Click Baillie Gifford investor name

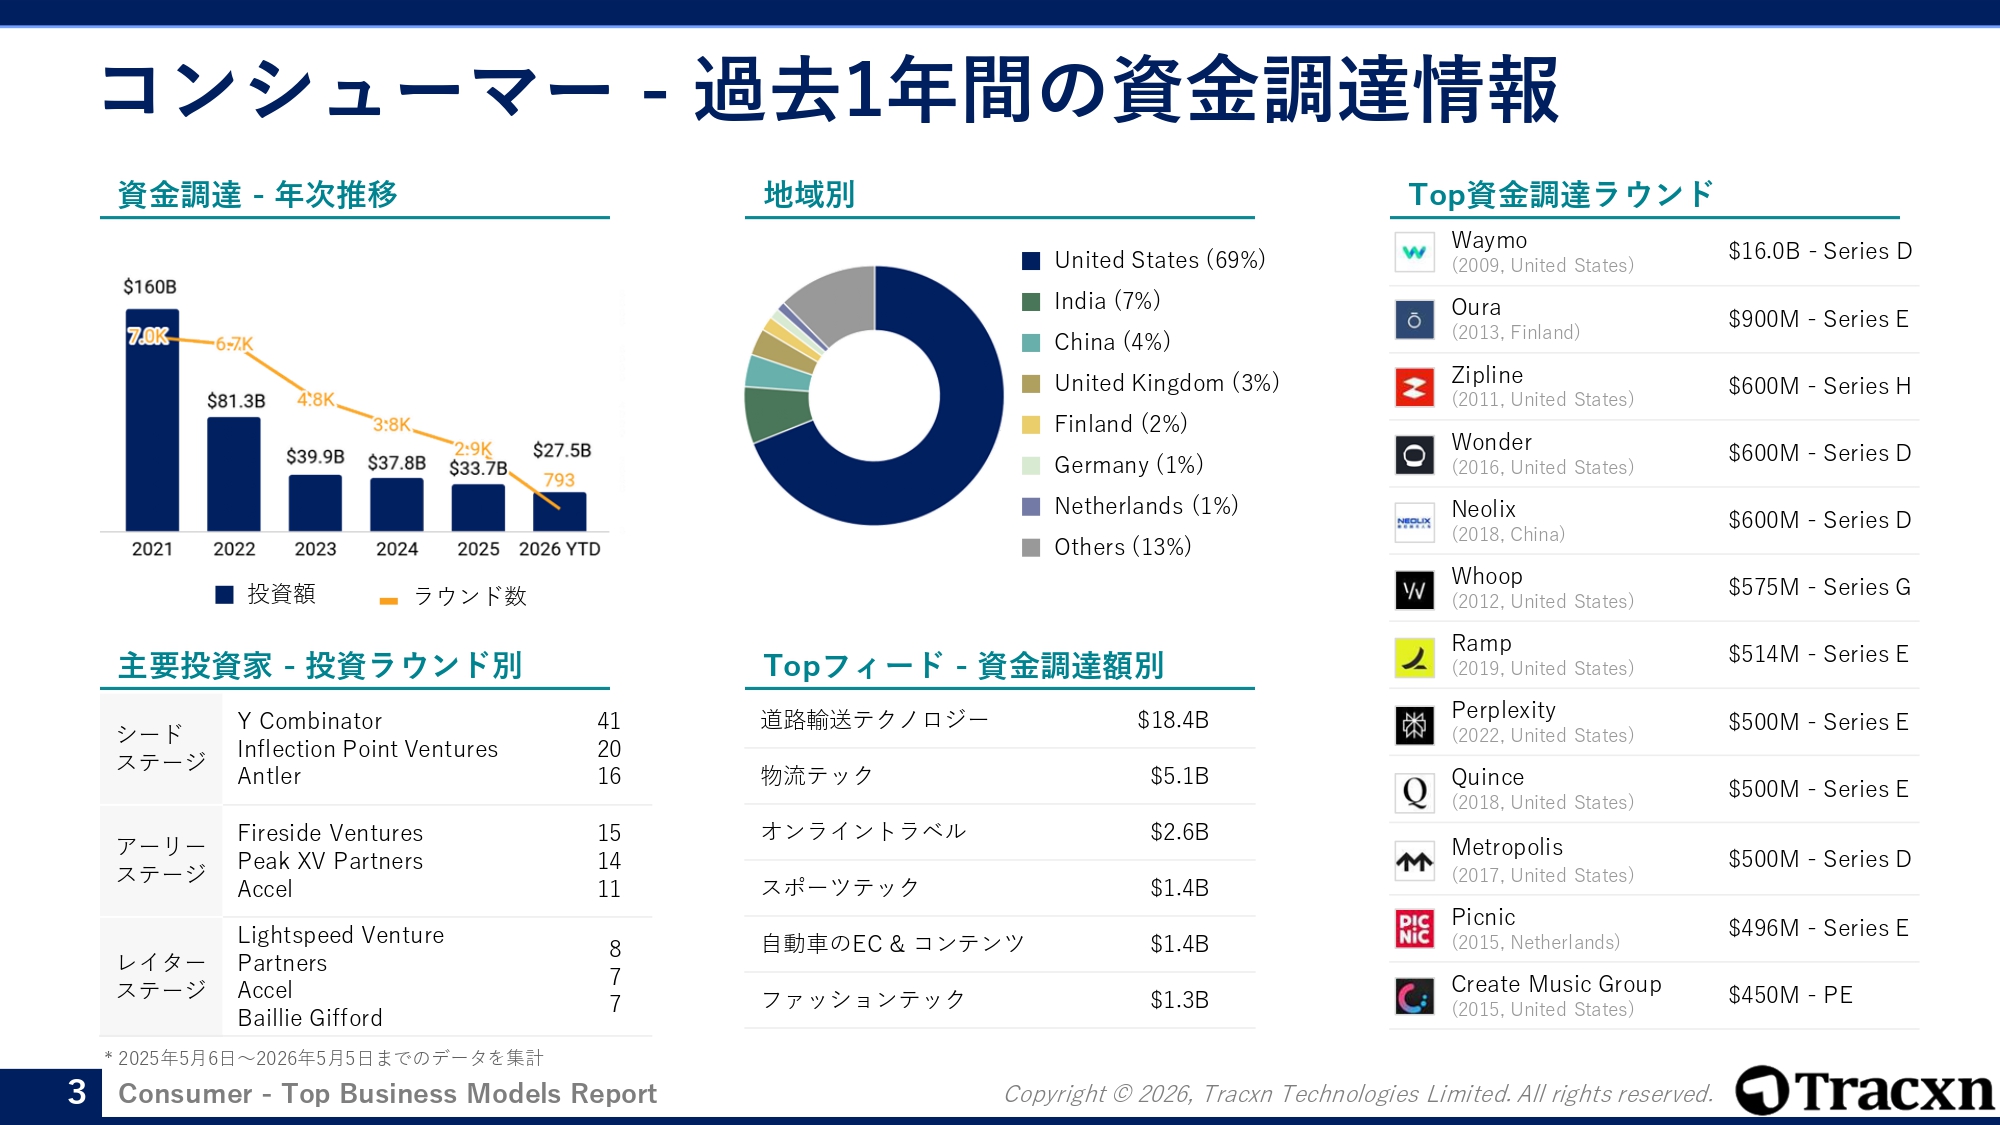pos(310,1018)
